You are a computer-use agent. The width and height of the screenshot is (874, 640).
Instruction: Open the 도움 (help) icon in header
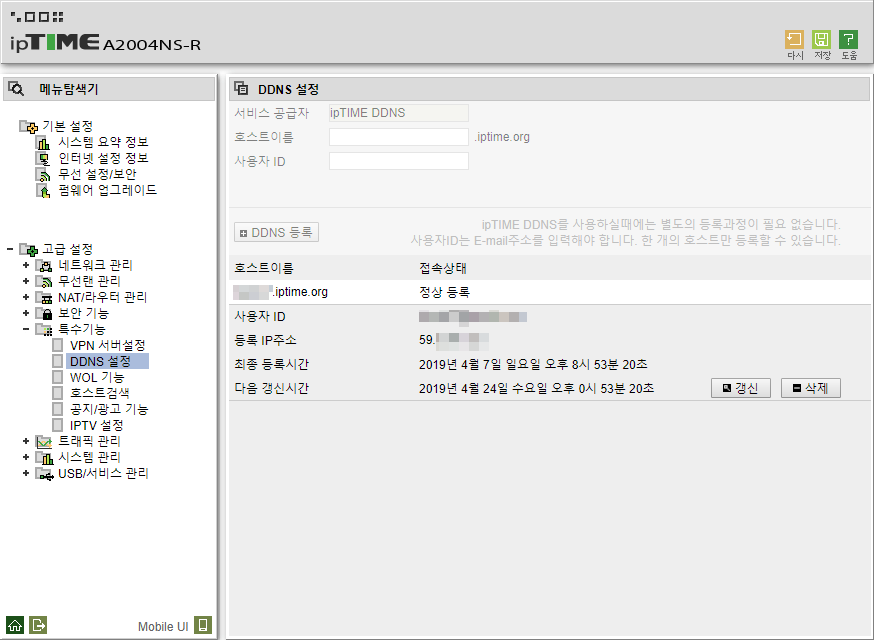[x=848, y=40]
